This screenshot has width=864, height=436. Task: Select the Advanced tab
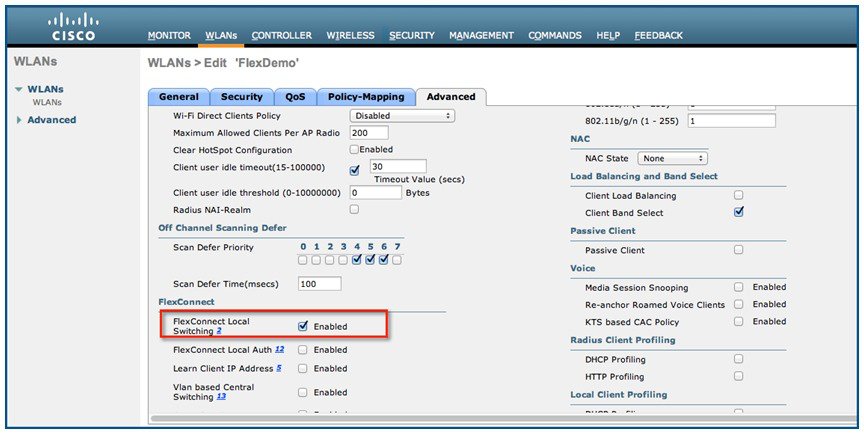(451, 97)
